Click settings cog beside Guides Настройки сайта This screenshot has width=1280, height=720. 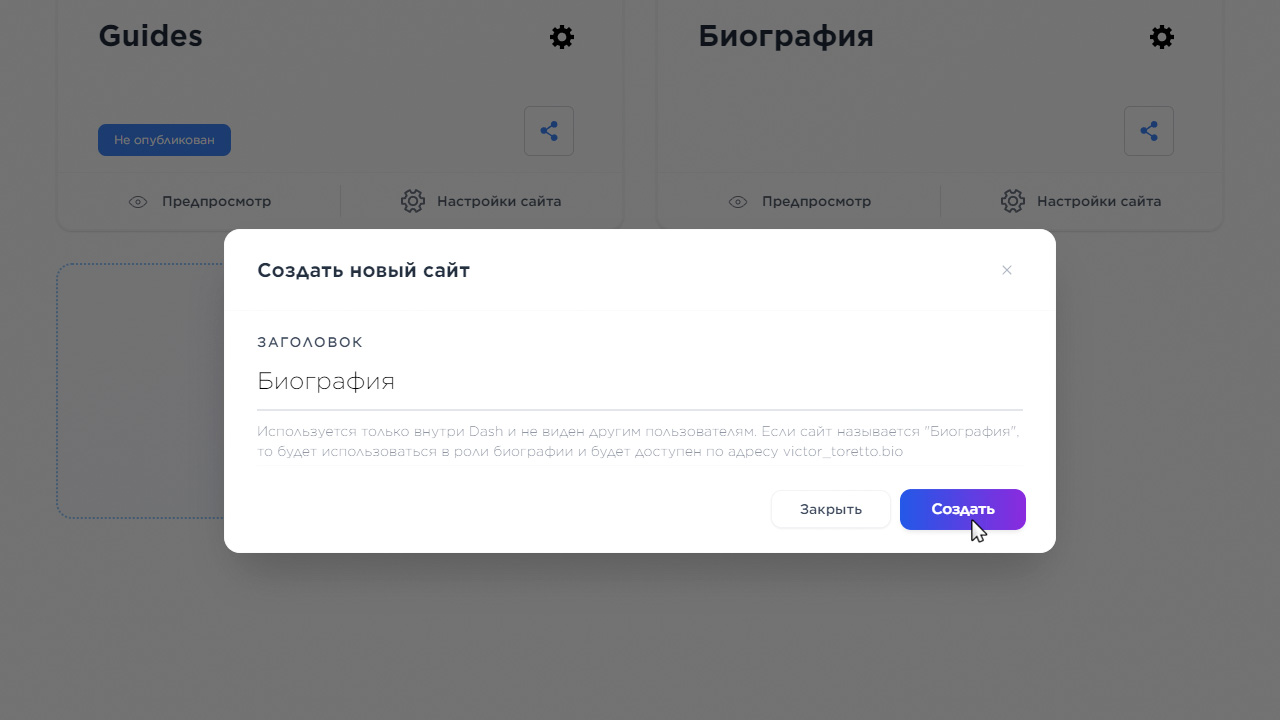(413, 201)
